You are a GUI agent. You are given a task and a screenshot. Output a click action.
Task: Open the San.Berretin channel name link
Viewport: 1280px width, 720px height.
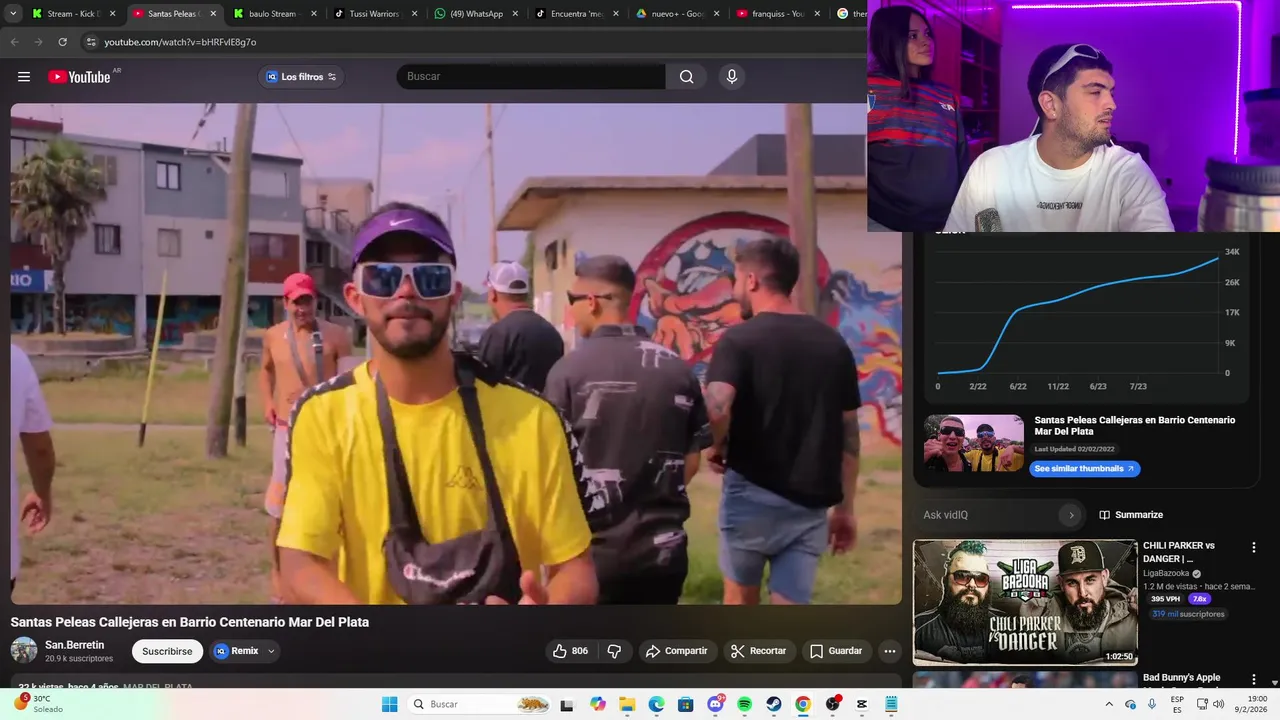coord(75,645)
